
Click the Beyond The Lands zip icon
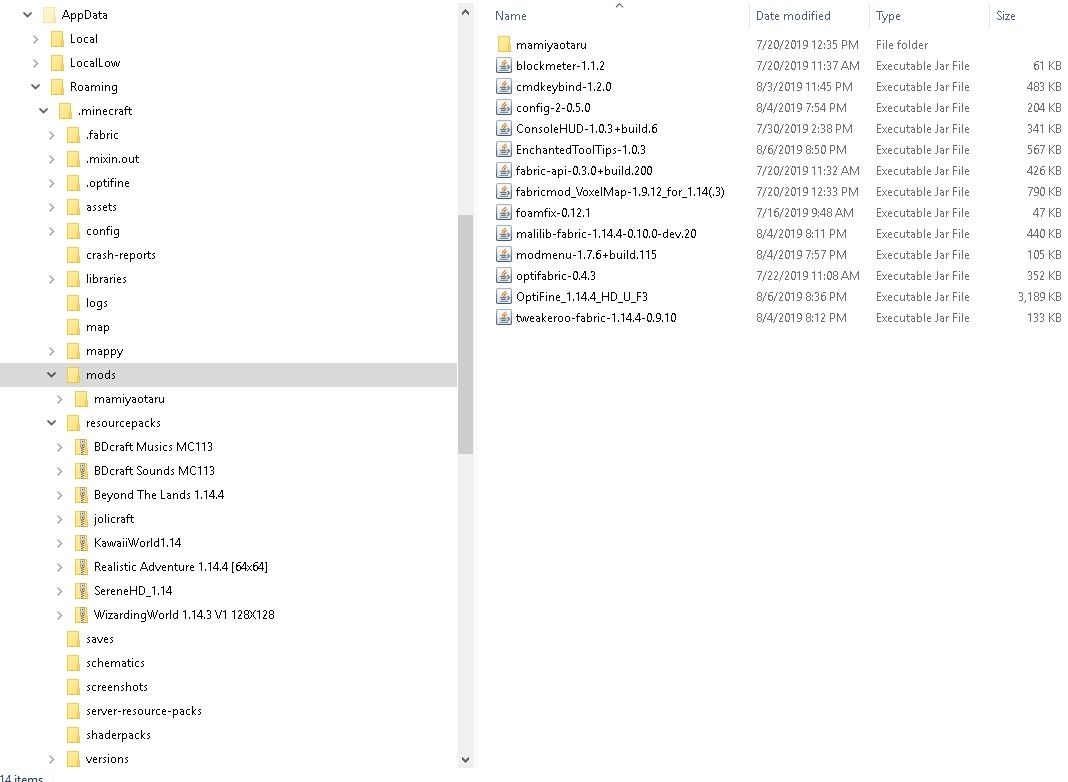click(81, 495)
